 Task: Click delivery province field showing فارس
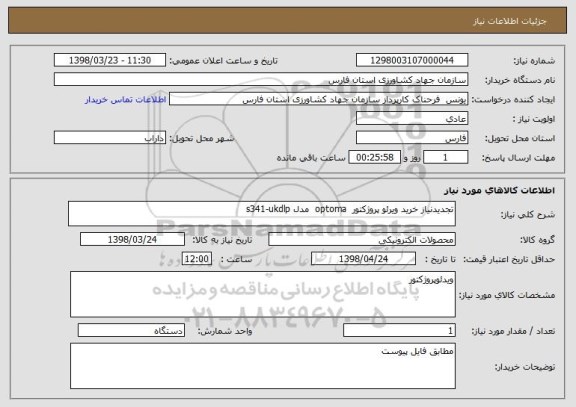(x=412, y=138)
